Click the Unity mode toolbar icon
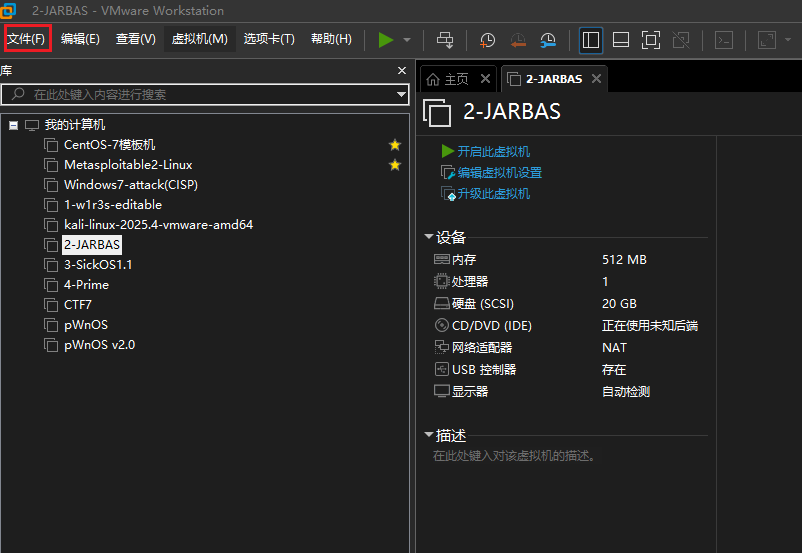This screenshot has width=802, height=553. click(681, 40)
